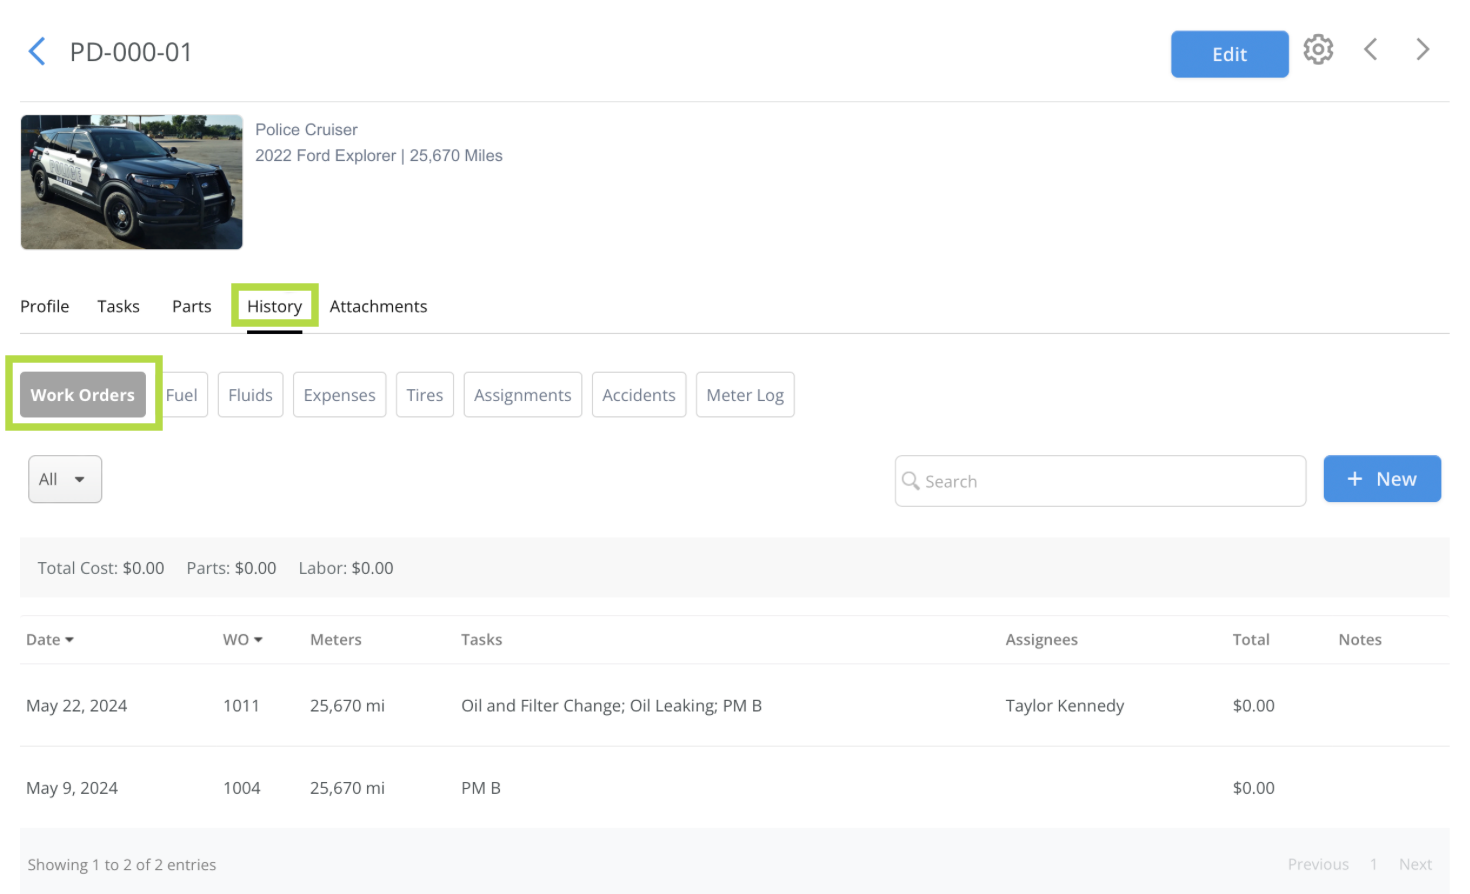Show Expenses history
1470x894 pixels.
point(340,395)
